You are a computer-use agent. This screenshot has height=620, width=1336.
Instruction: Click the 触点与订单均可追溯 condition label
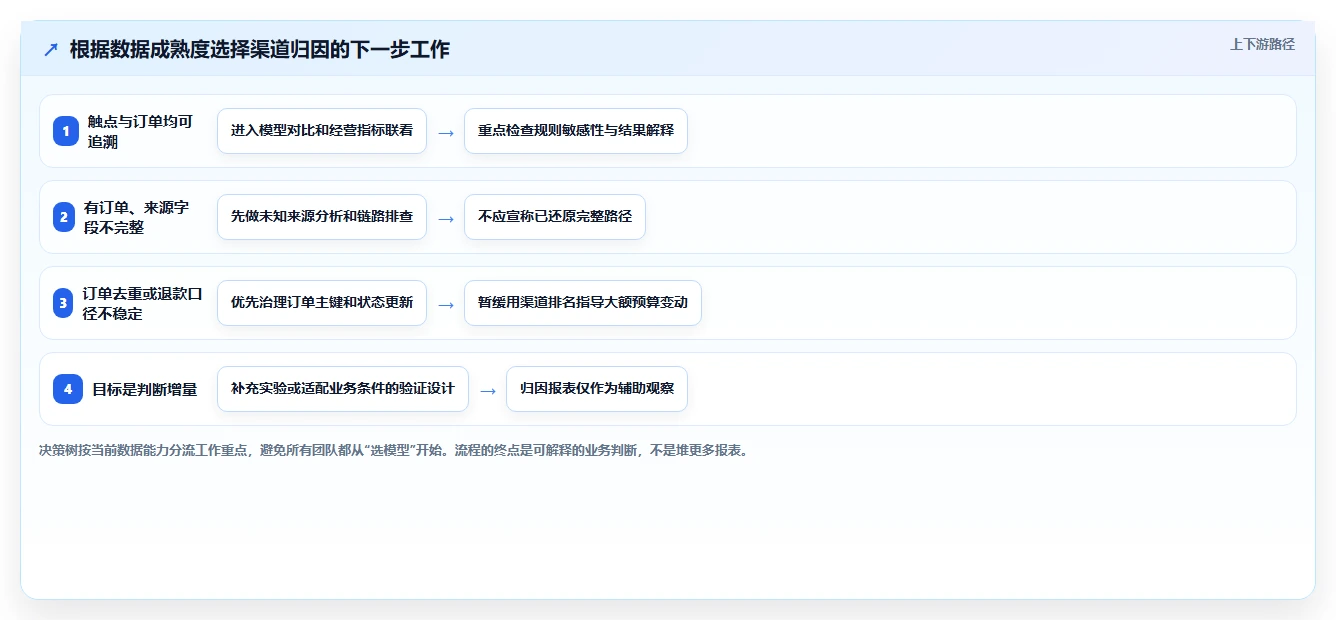coord(140,131)
